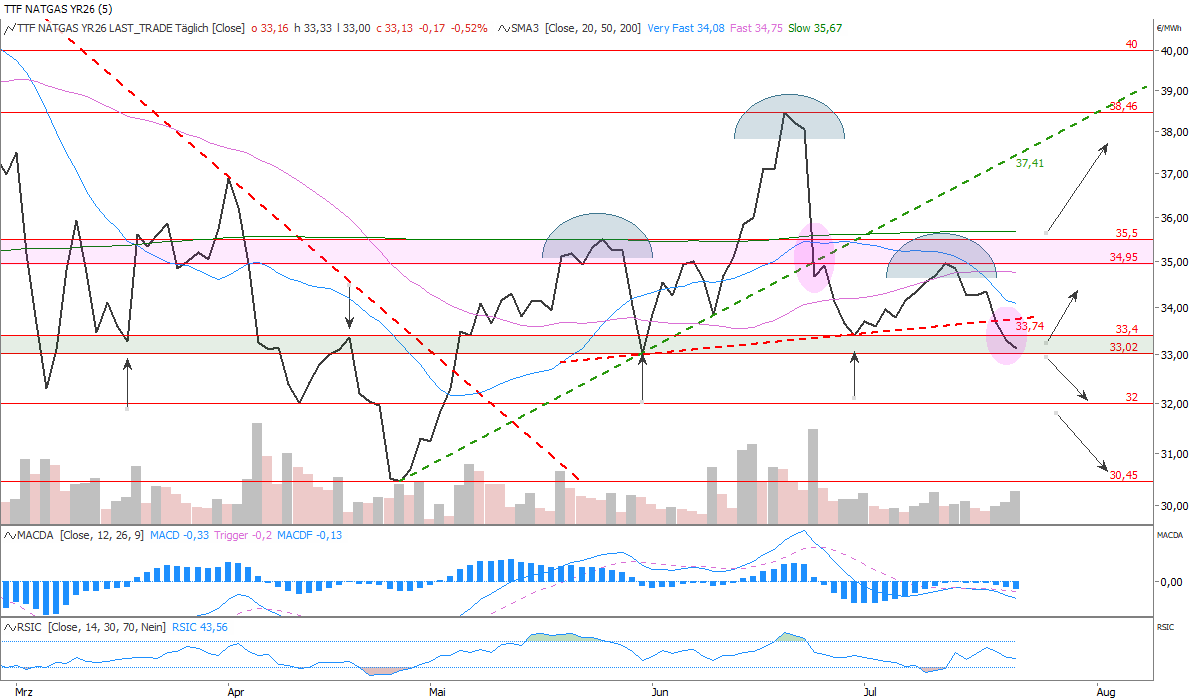The height and width of the screenshot is (700, 1200).
Task: Click the '34,95' level label
Action: pyautogui.click(x=1124, y=257)
